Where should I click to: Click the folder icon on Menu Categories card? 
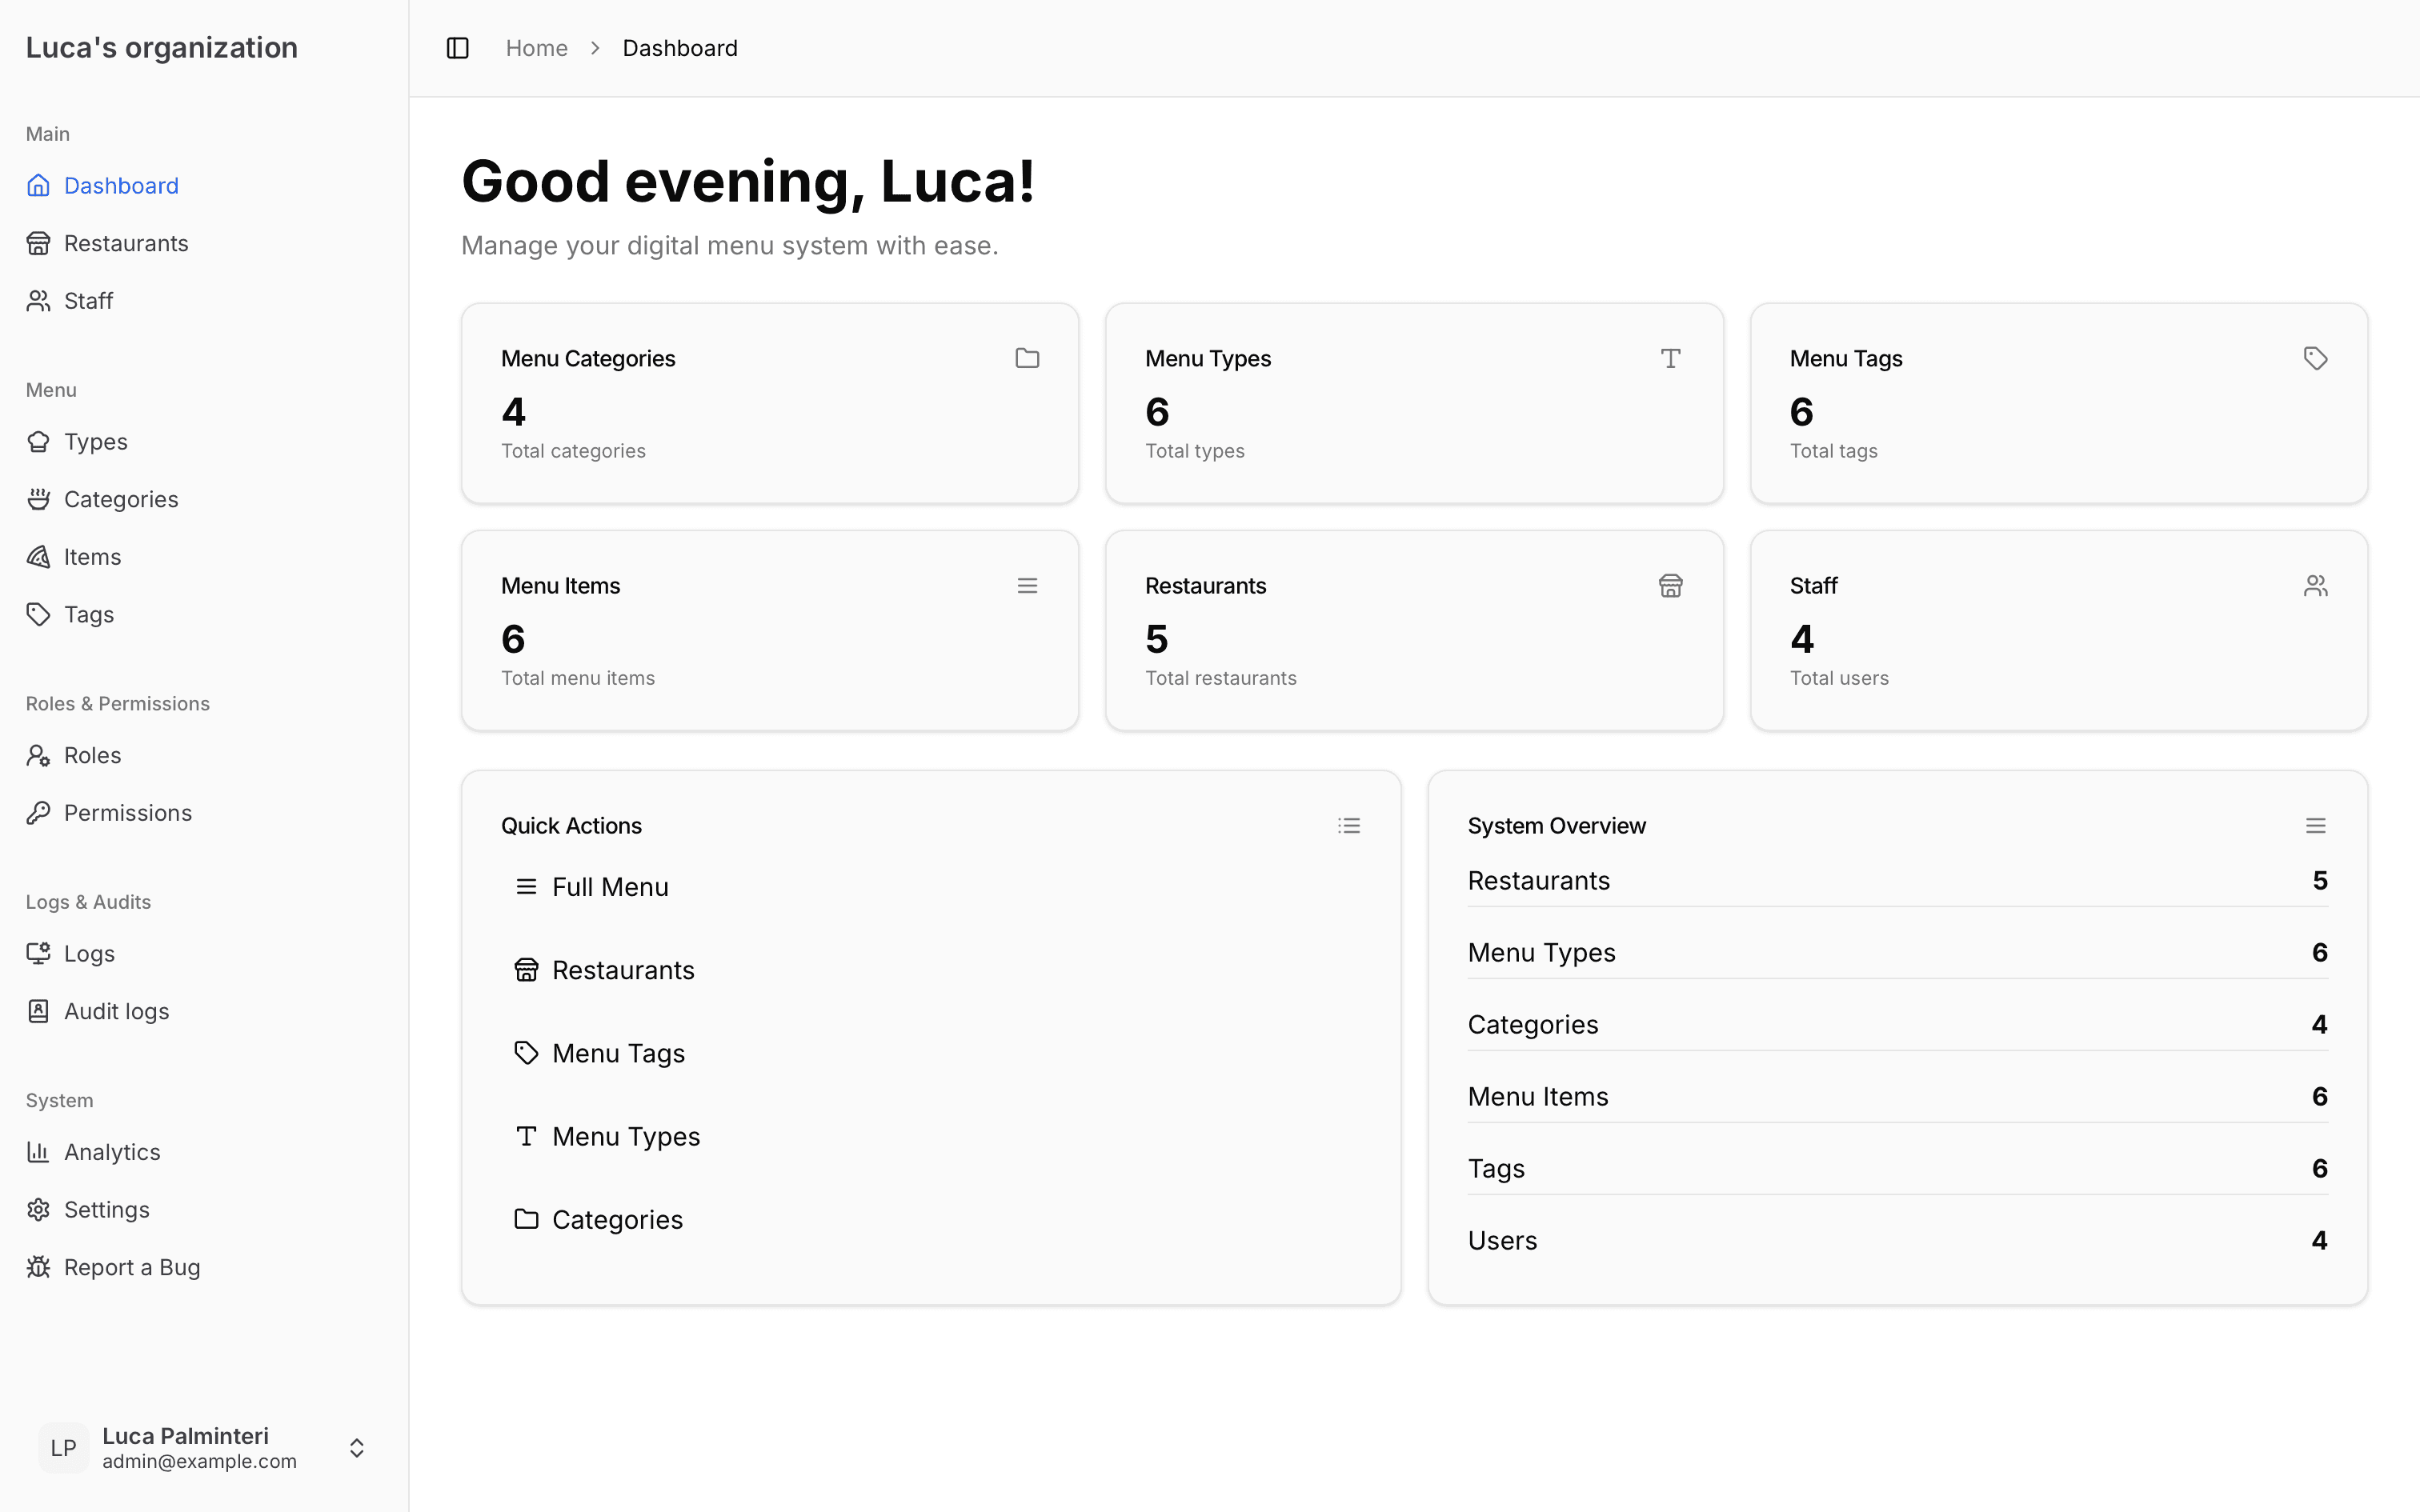[x=1027, y=358]
